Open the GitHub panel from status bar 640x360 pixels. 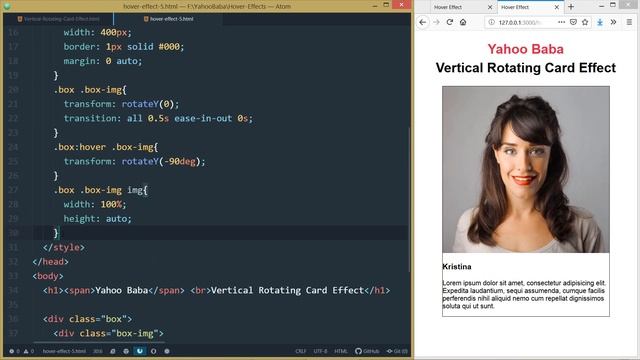(x=367, y=351)
